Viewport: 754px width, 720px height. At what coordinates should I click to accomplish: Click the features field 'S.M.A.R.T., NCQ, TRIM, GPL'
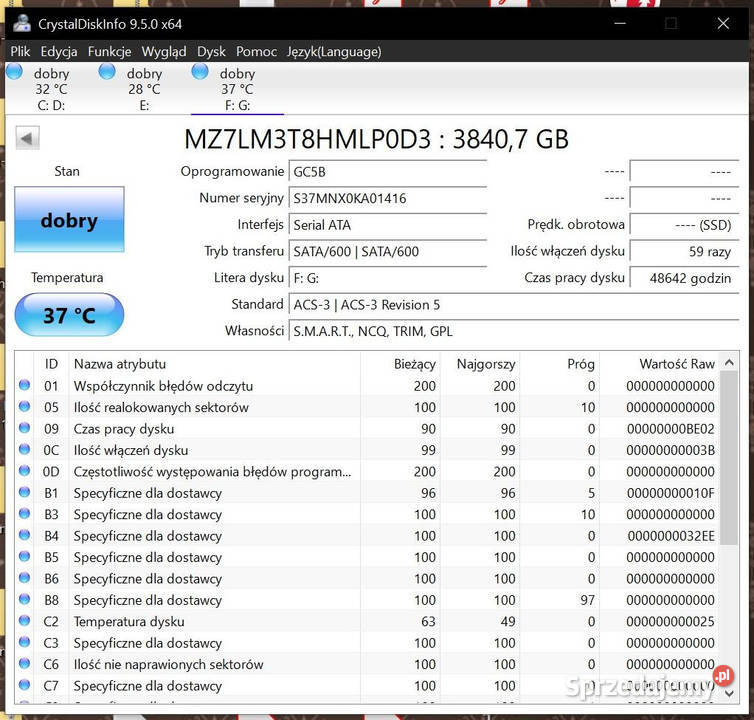(x=514, y=331)
